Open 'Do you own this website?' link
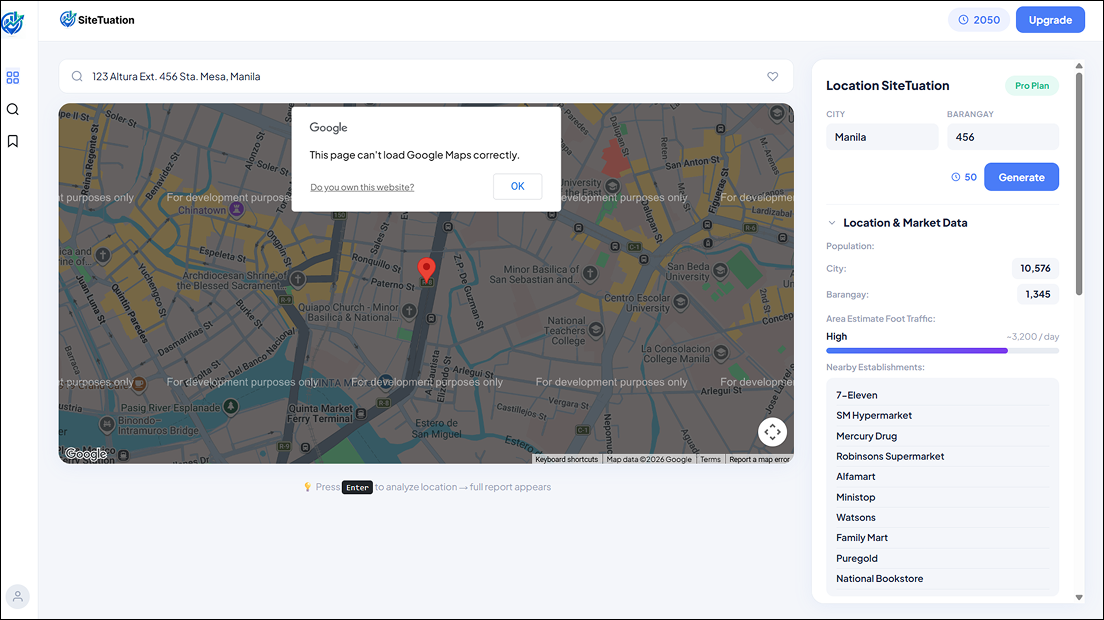 coord(362,187)
